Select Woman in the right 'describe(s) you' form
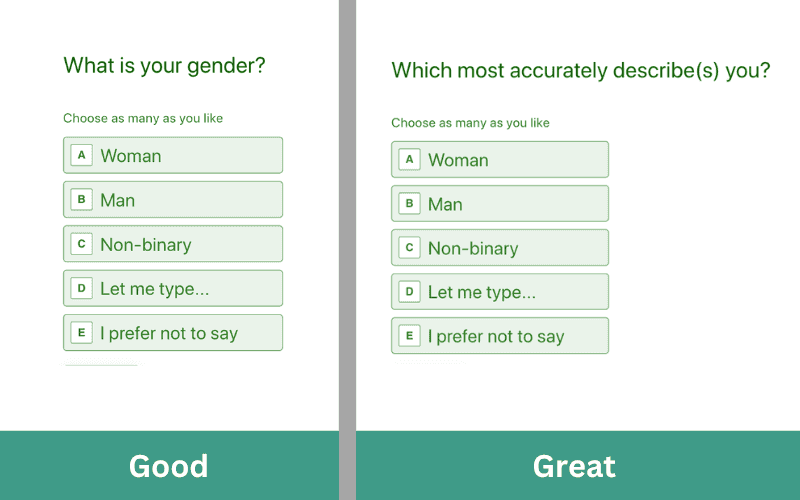This screenshot has height=500, width=800. (x=499, y=160)
